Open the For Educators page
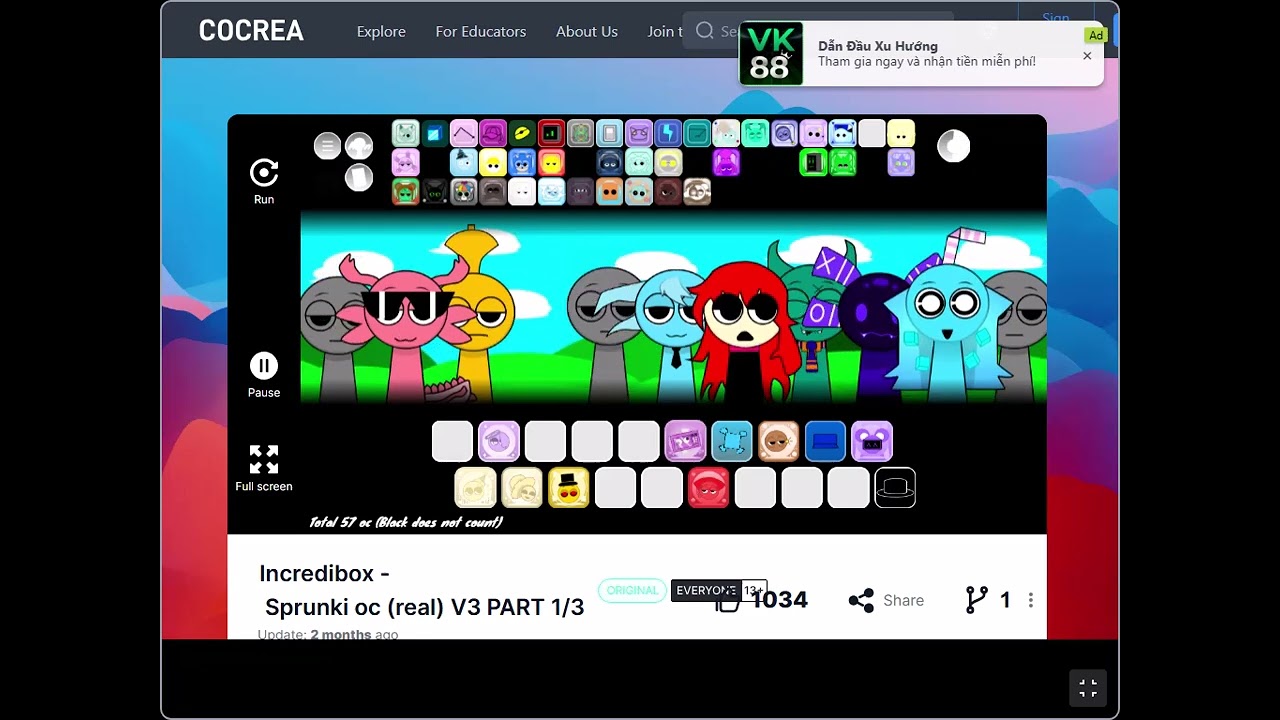The image size is (1280, 720). 481,31
